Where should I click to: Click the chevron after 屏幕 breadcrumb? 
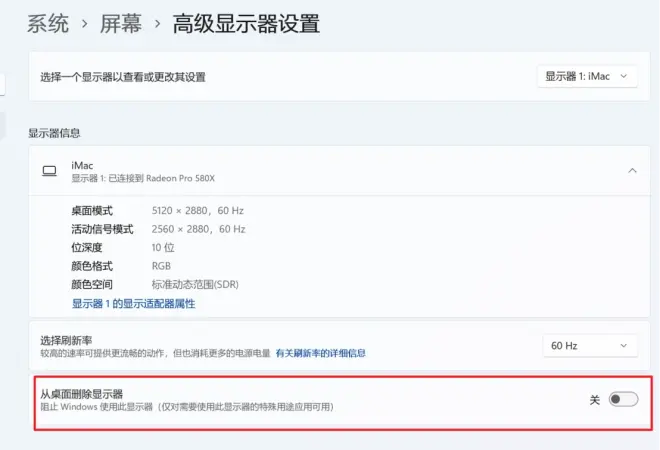pyautogui.click(x=157, y=24)
